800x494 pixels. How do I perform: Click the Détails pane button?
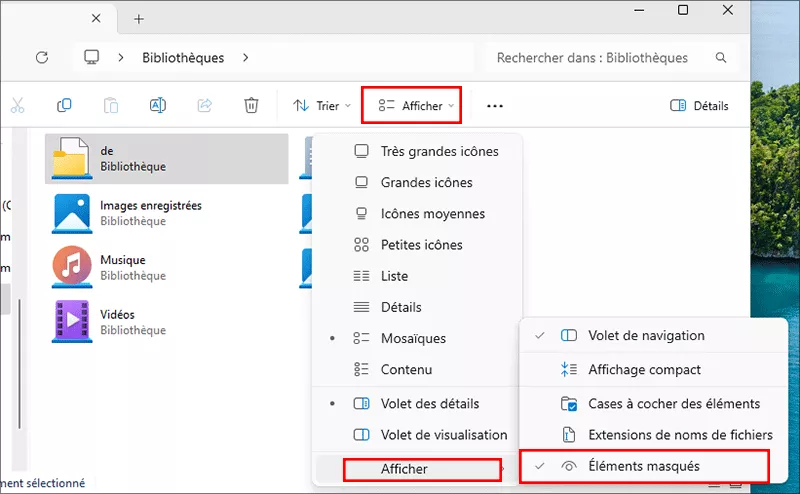pyautogui.click(x=699, y=105)
